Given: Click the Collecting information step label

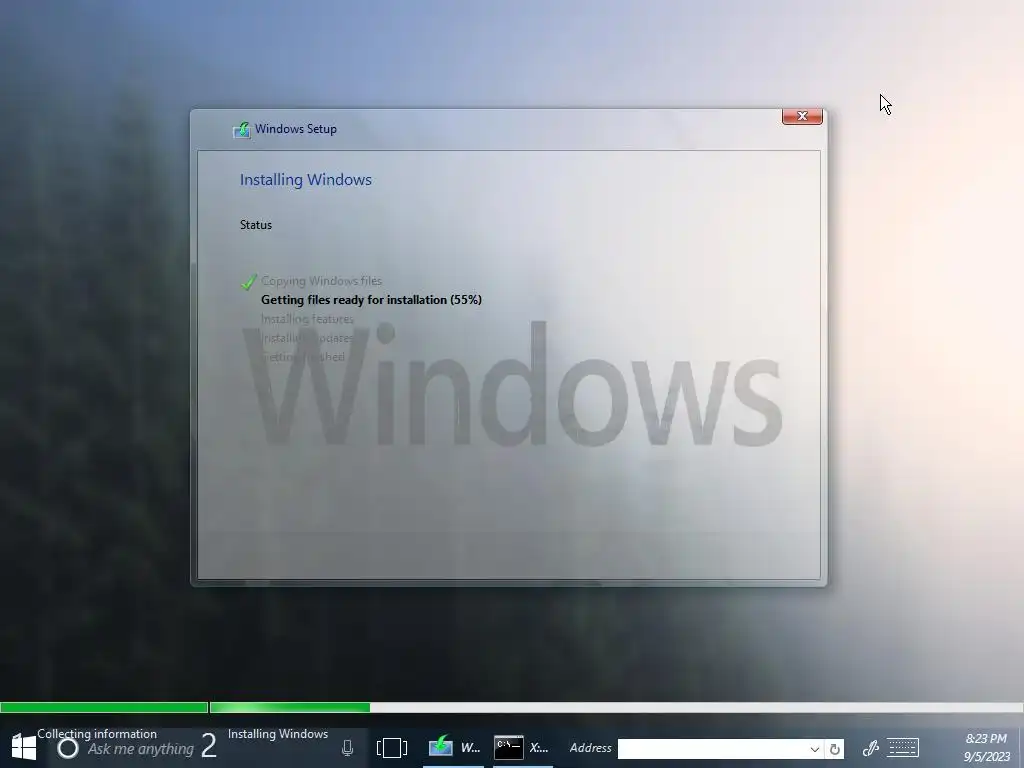Looking at the screenshot, I should click(x=97, y=734).
